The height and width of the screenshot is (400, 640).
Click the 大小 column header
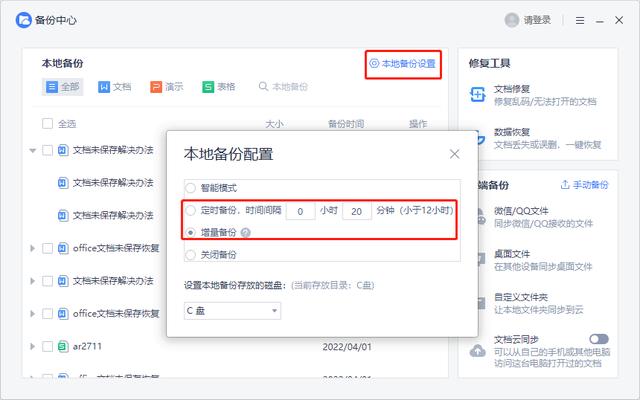pos(274,124)
